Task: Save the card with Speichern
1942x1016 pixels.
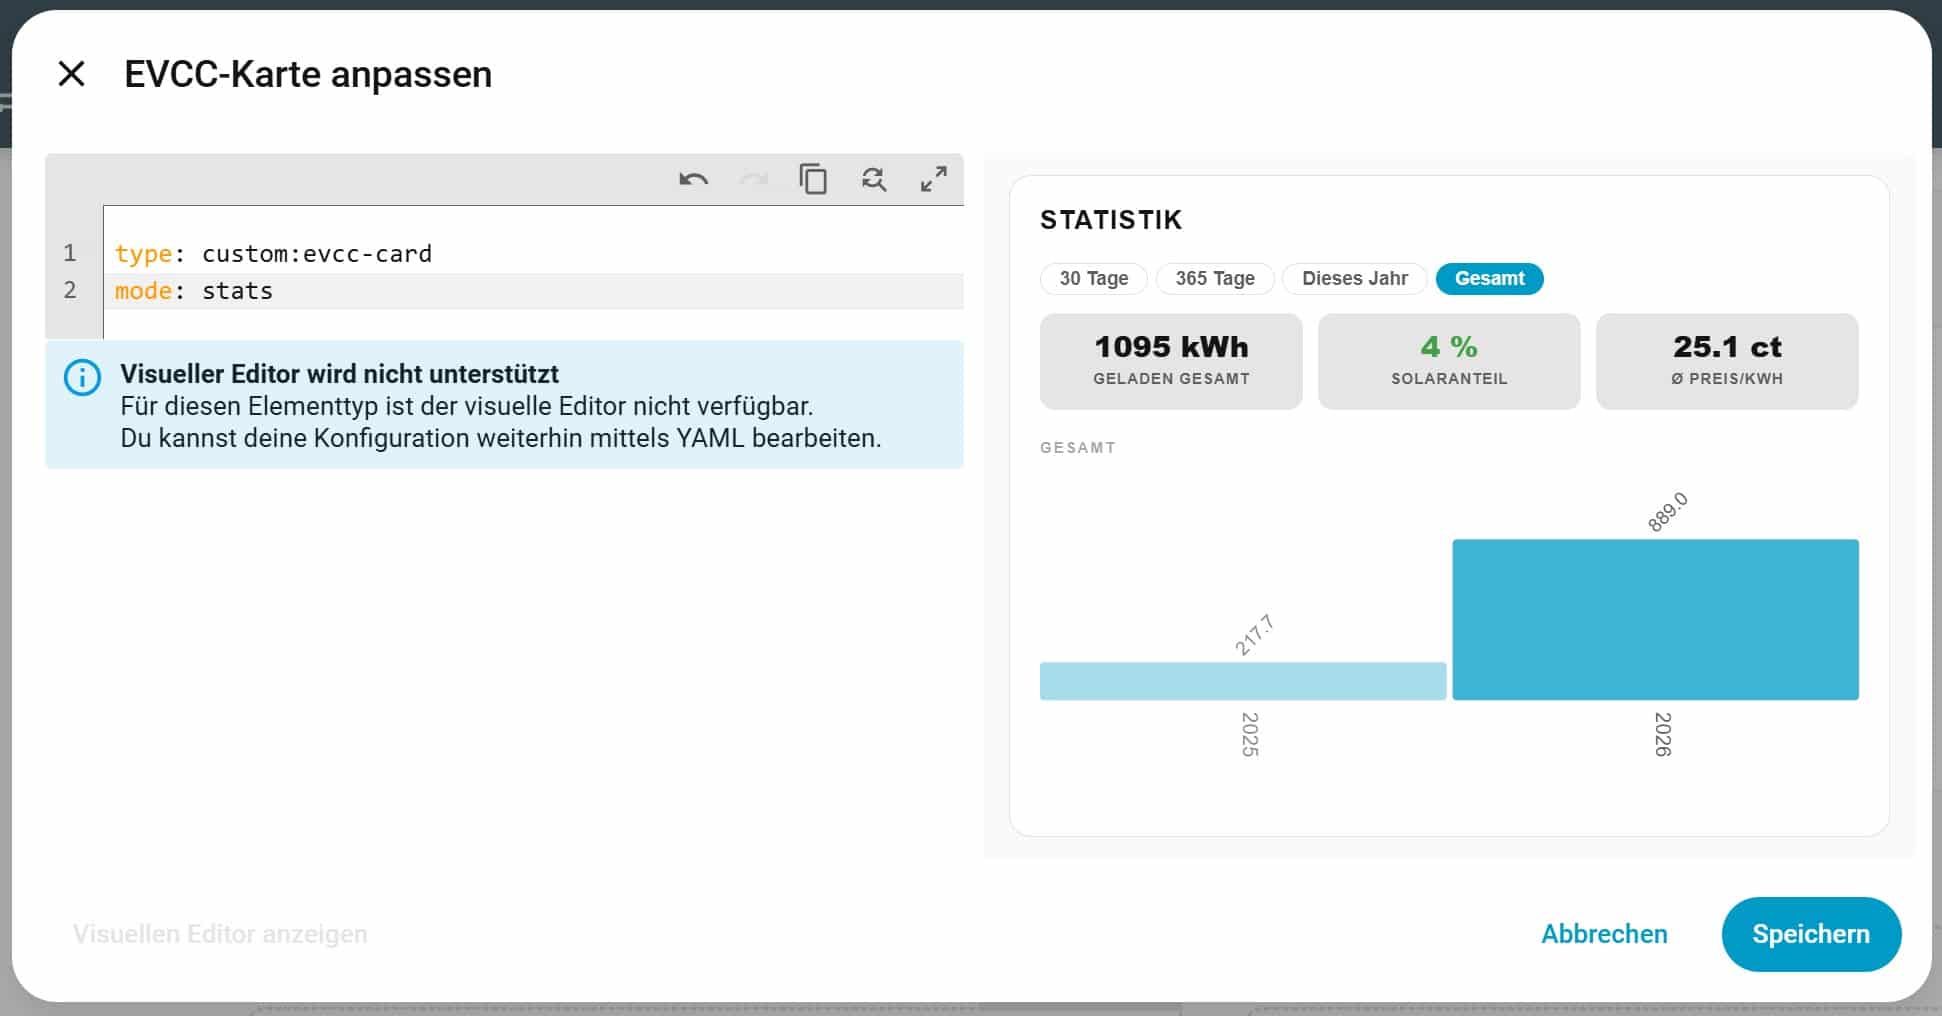Action: (1811, 934)
